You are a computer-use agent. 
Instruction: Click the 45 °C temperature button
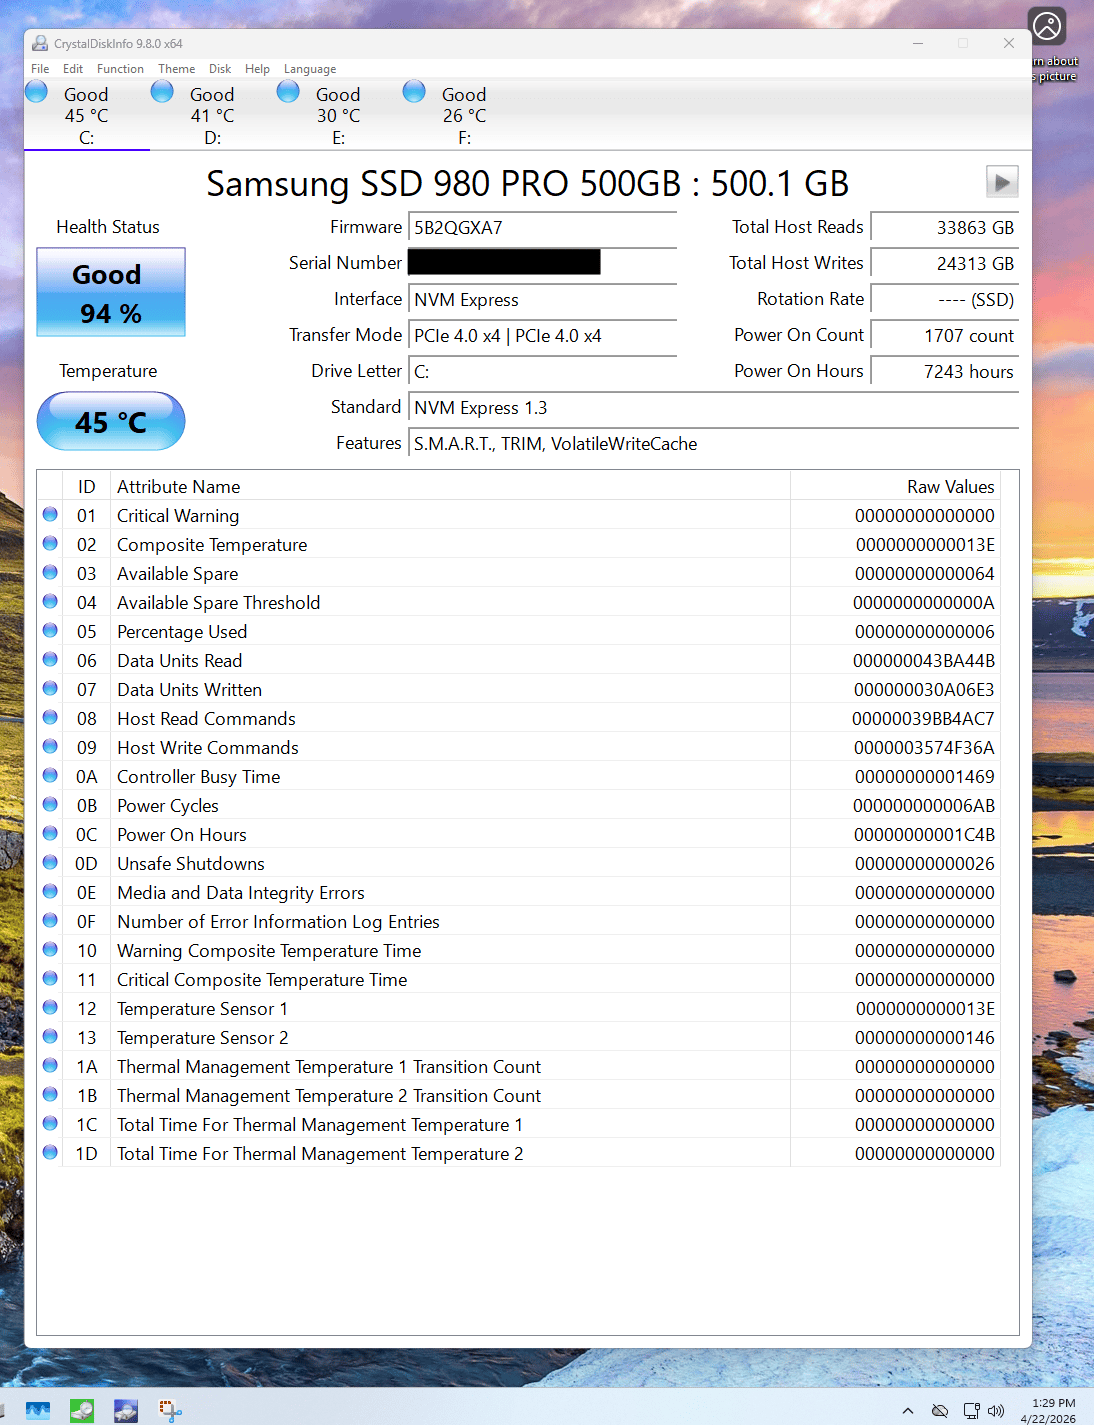[111, 421]
